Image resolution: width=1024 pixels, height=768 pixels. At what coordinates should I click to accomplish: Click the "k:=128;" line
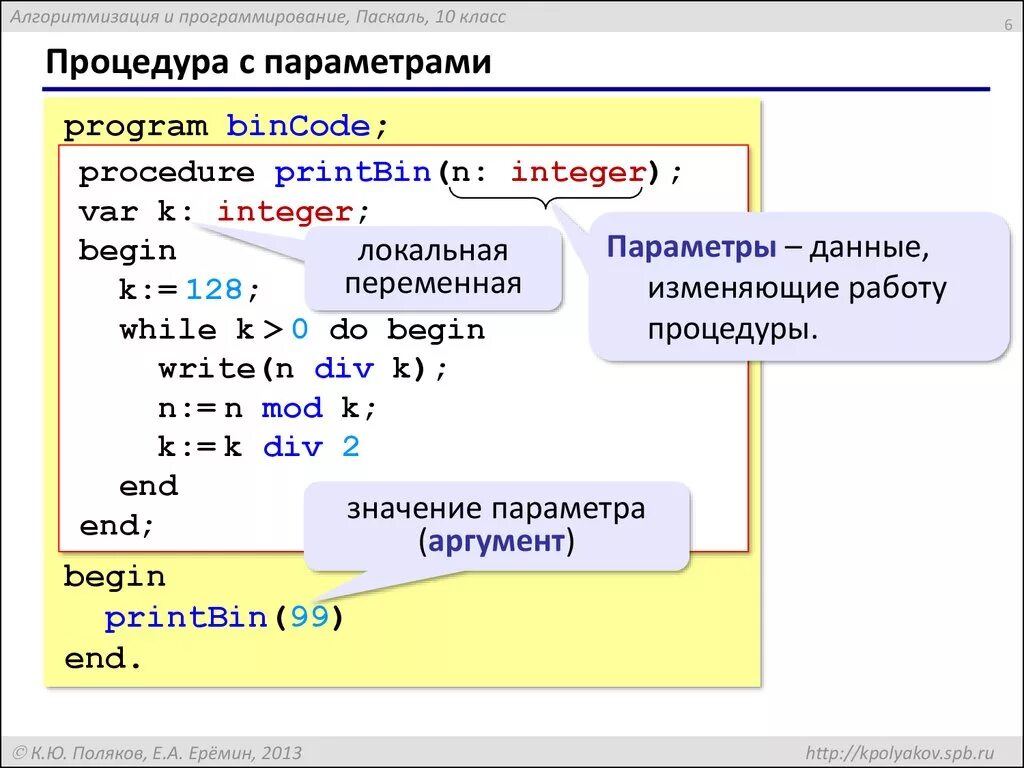click(189, 289)
